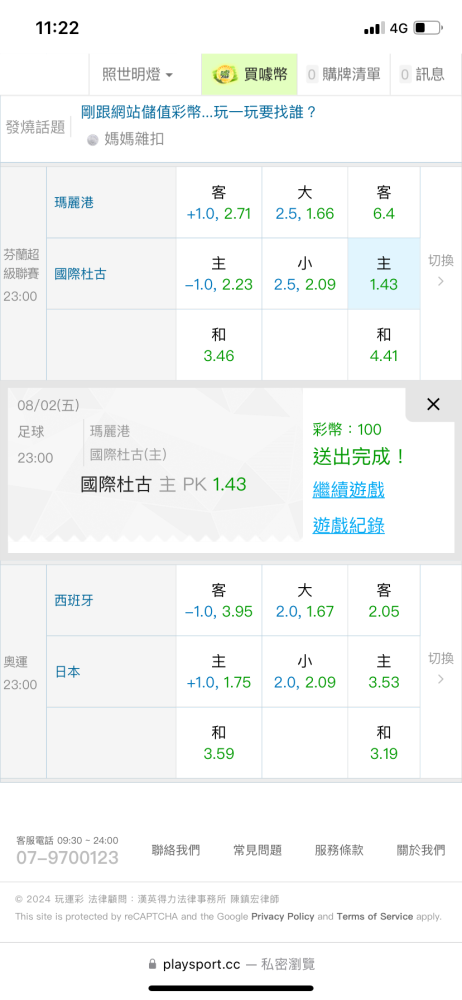This screenshot has width=462, height=1000.
Task: Click the Privacy Policy link
Action: coord(283,916)
